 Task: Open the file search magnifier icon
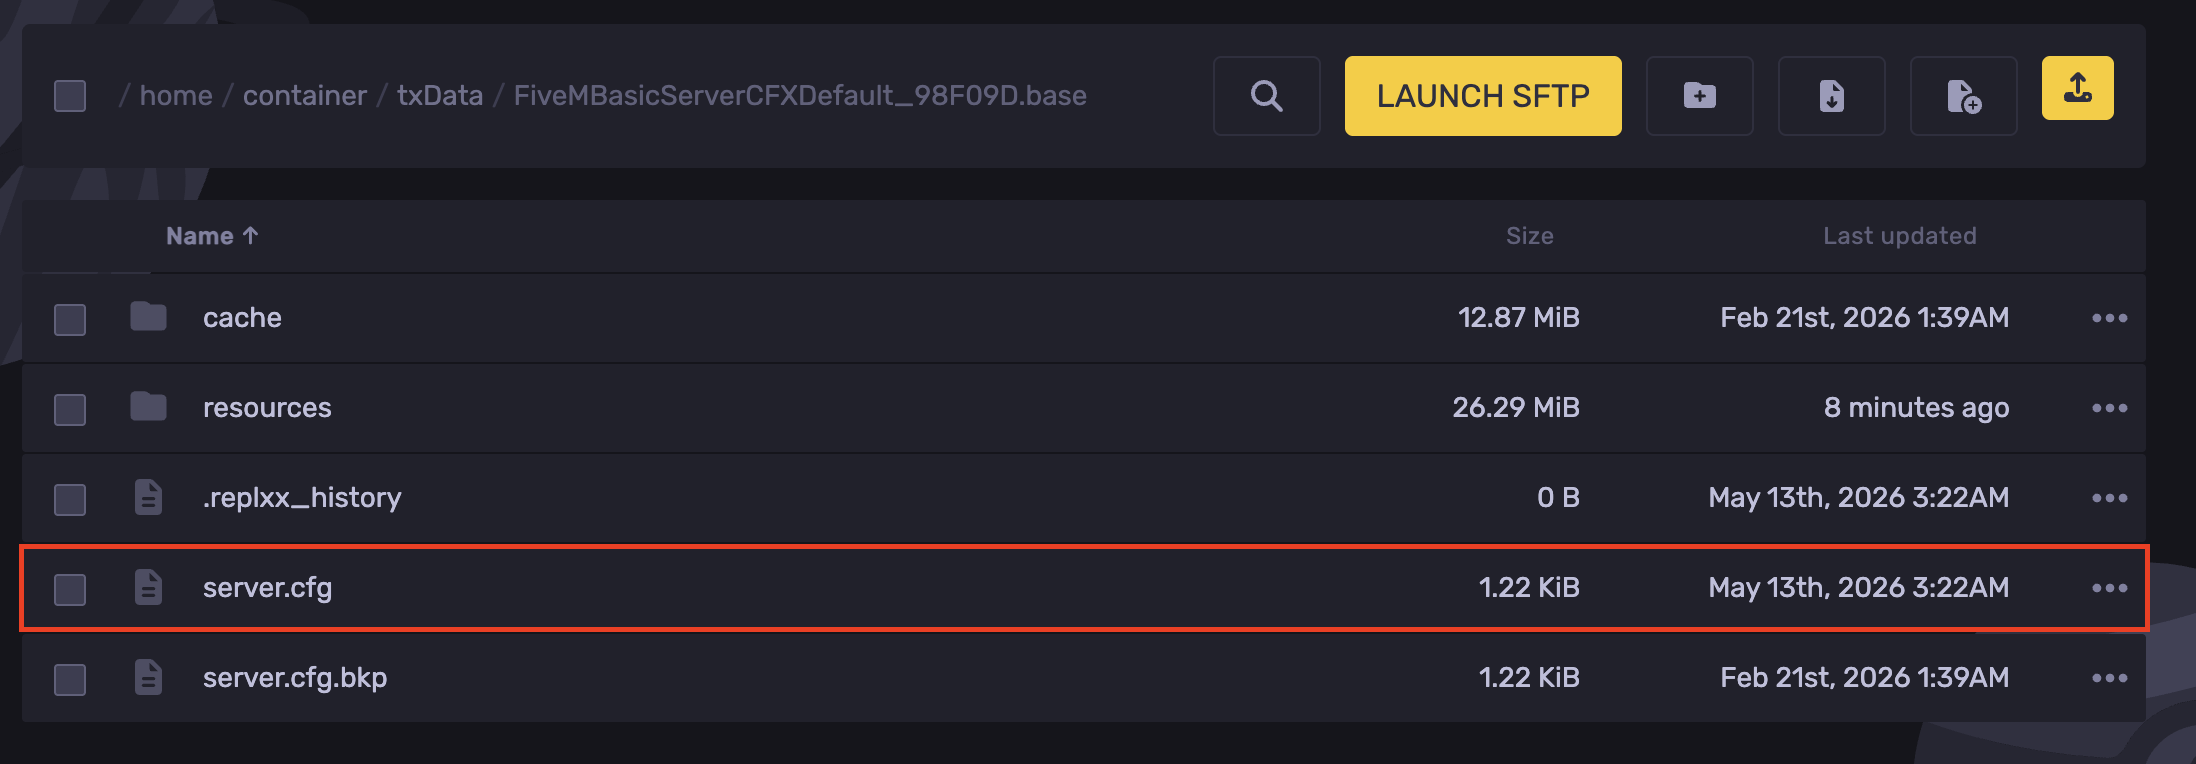click(1266, 96)
